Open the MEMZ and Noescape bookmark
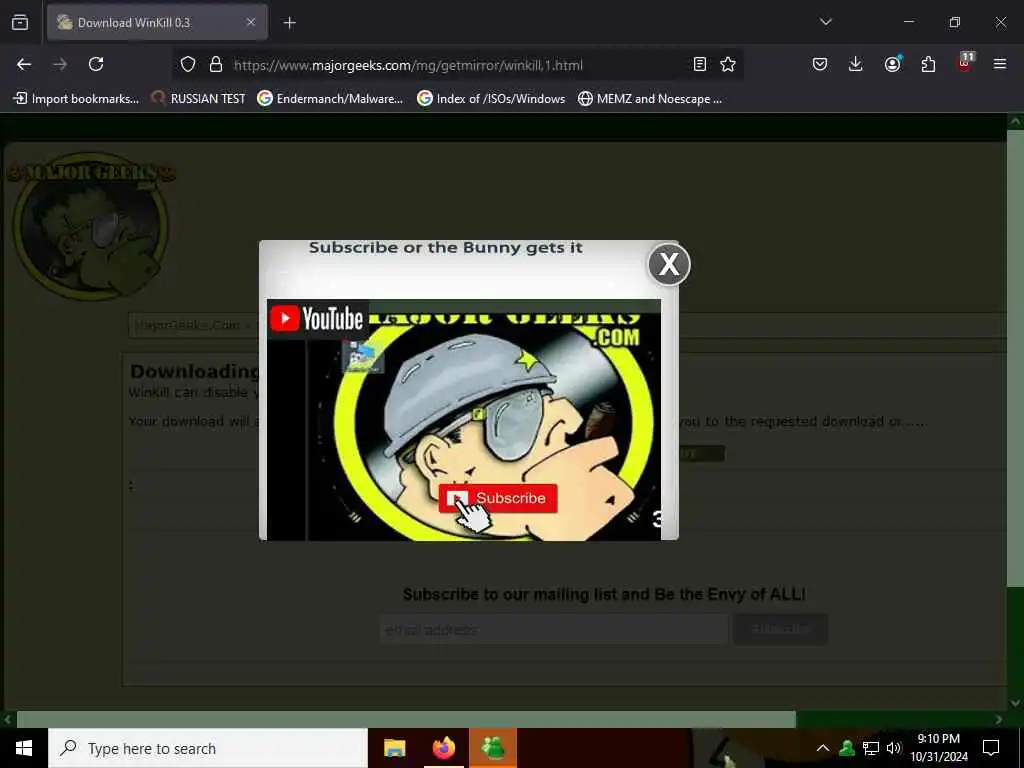1024x768 pixels. coord(650,99)
